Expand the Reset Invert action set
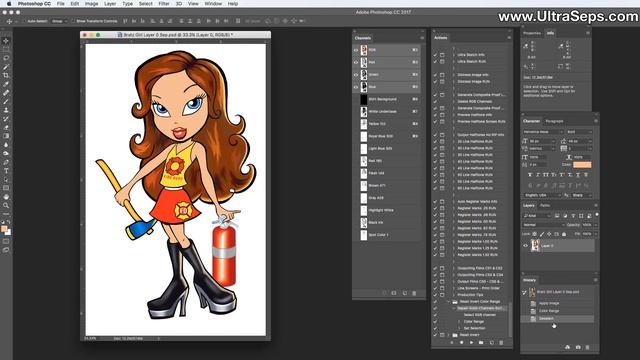The width and height of the screenshot is (640, 360). pyautogui.click(x=448, y=335)
